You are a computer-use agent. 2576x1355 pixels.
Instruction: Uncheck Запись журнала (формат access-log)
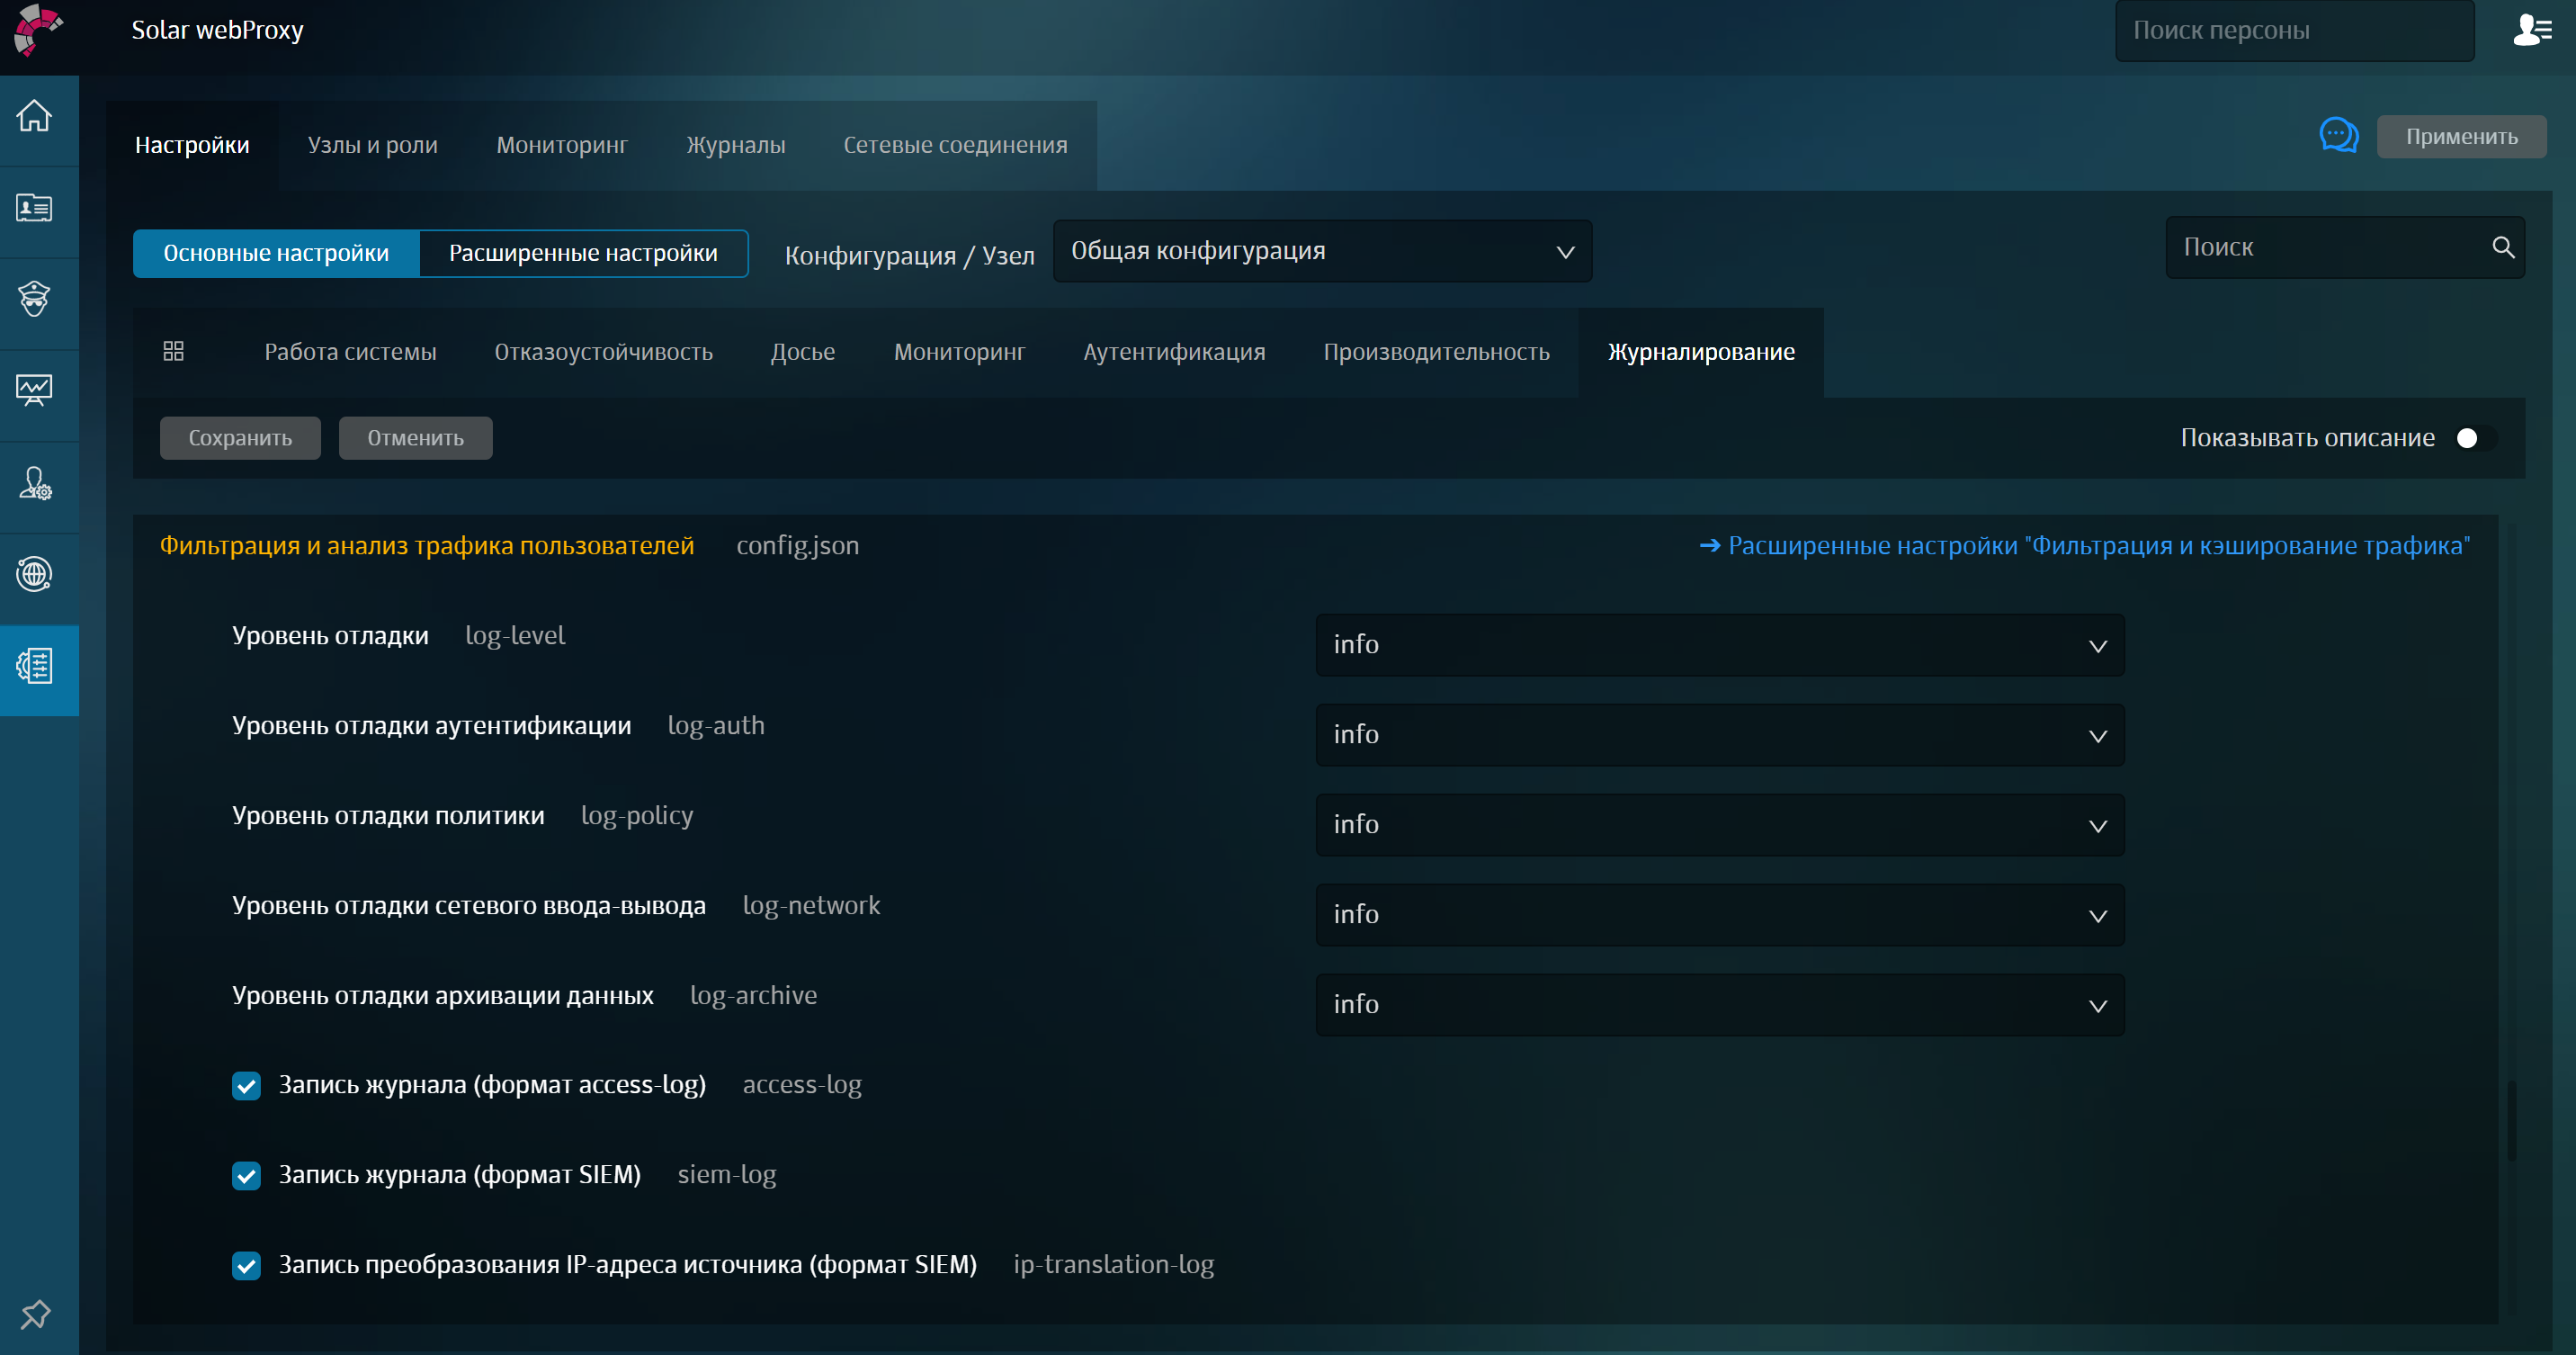pyautogui.click(x=246, y=1085)
